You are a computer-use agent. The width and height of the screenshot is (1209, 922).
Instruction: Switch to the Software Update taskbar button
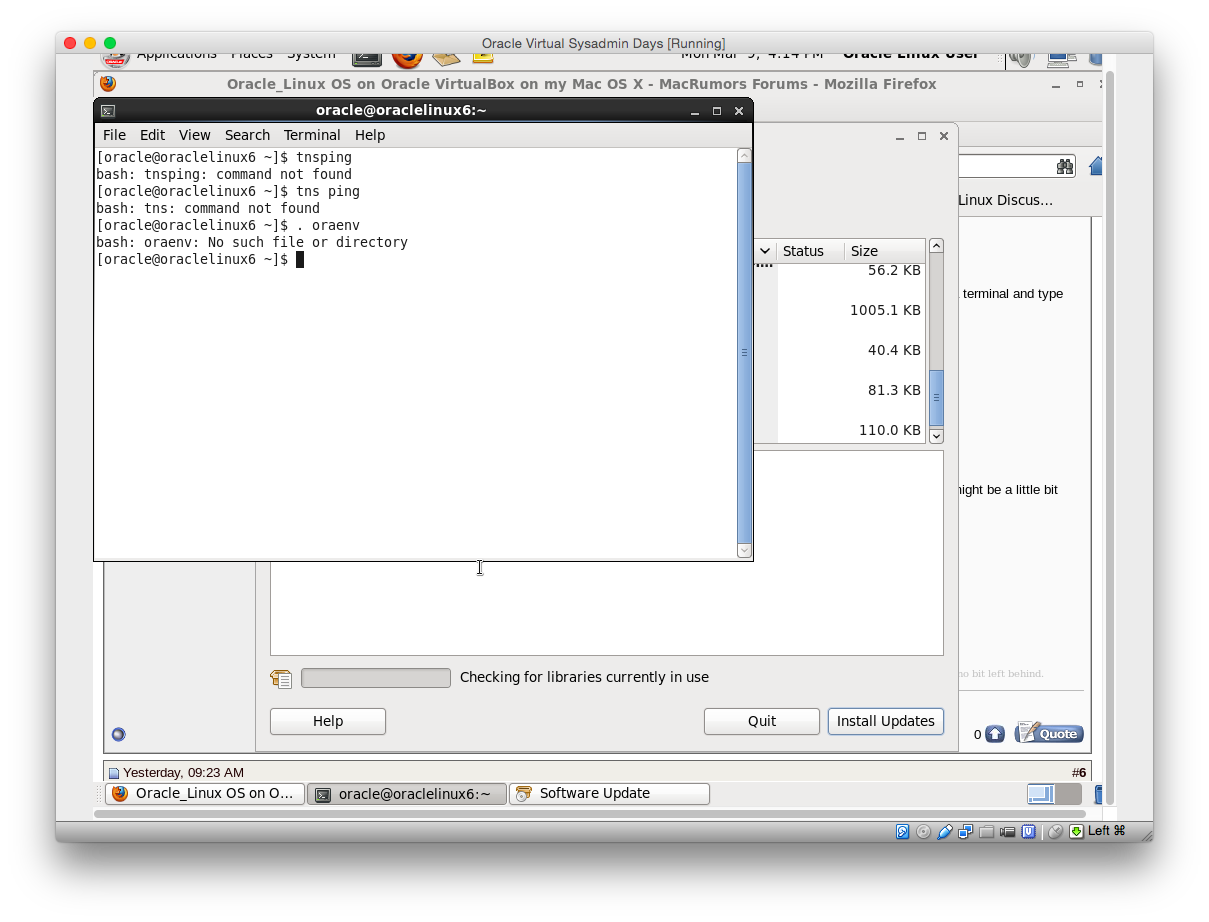(x=610, y=794)
